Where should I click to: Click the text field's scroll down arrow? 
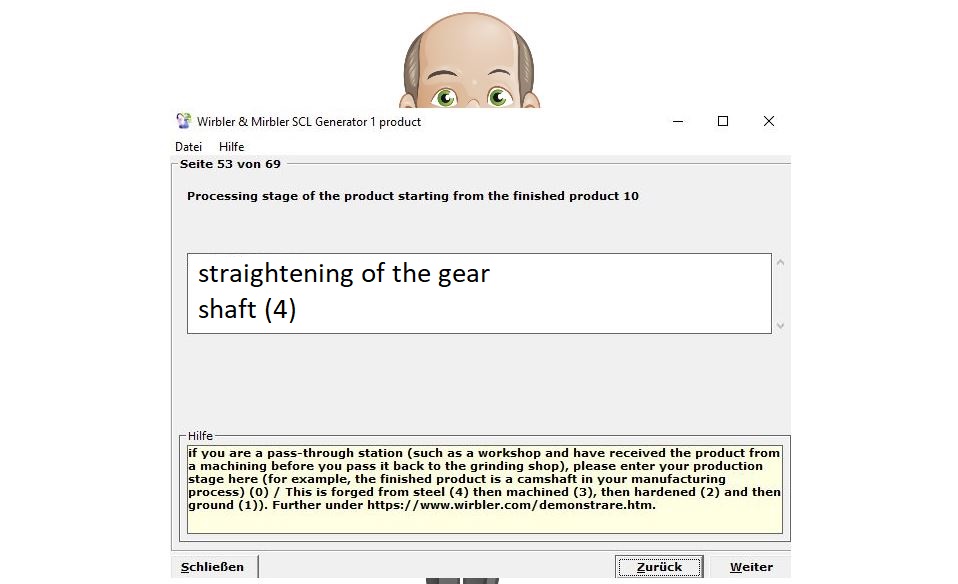point(780,325)
